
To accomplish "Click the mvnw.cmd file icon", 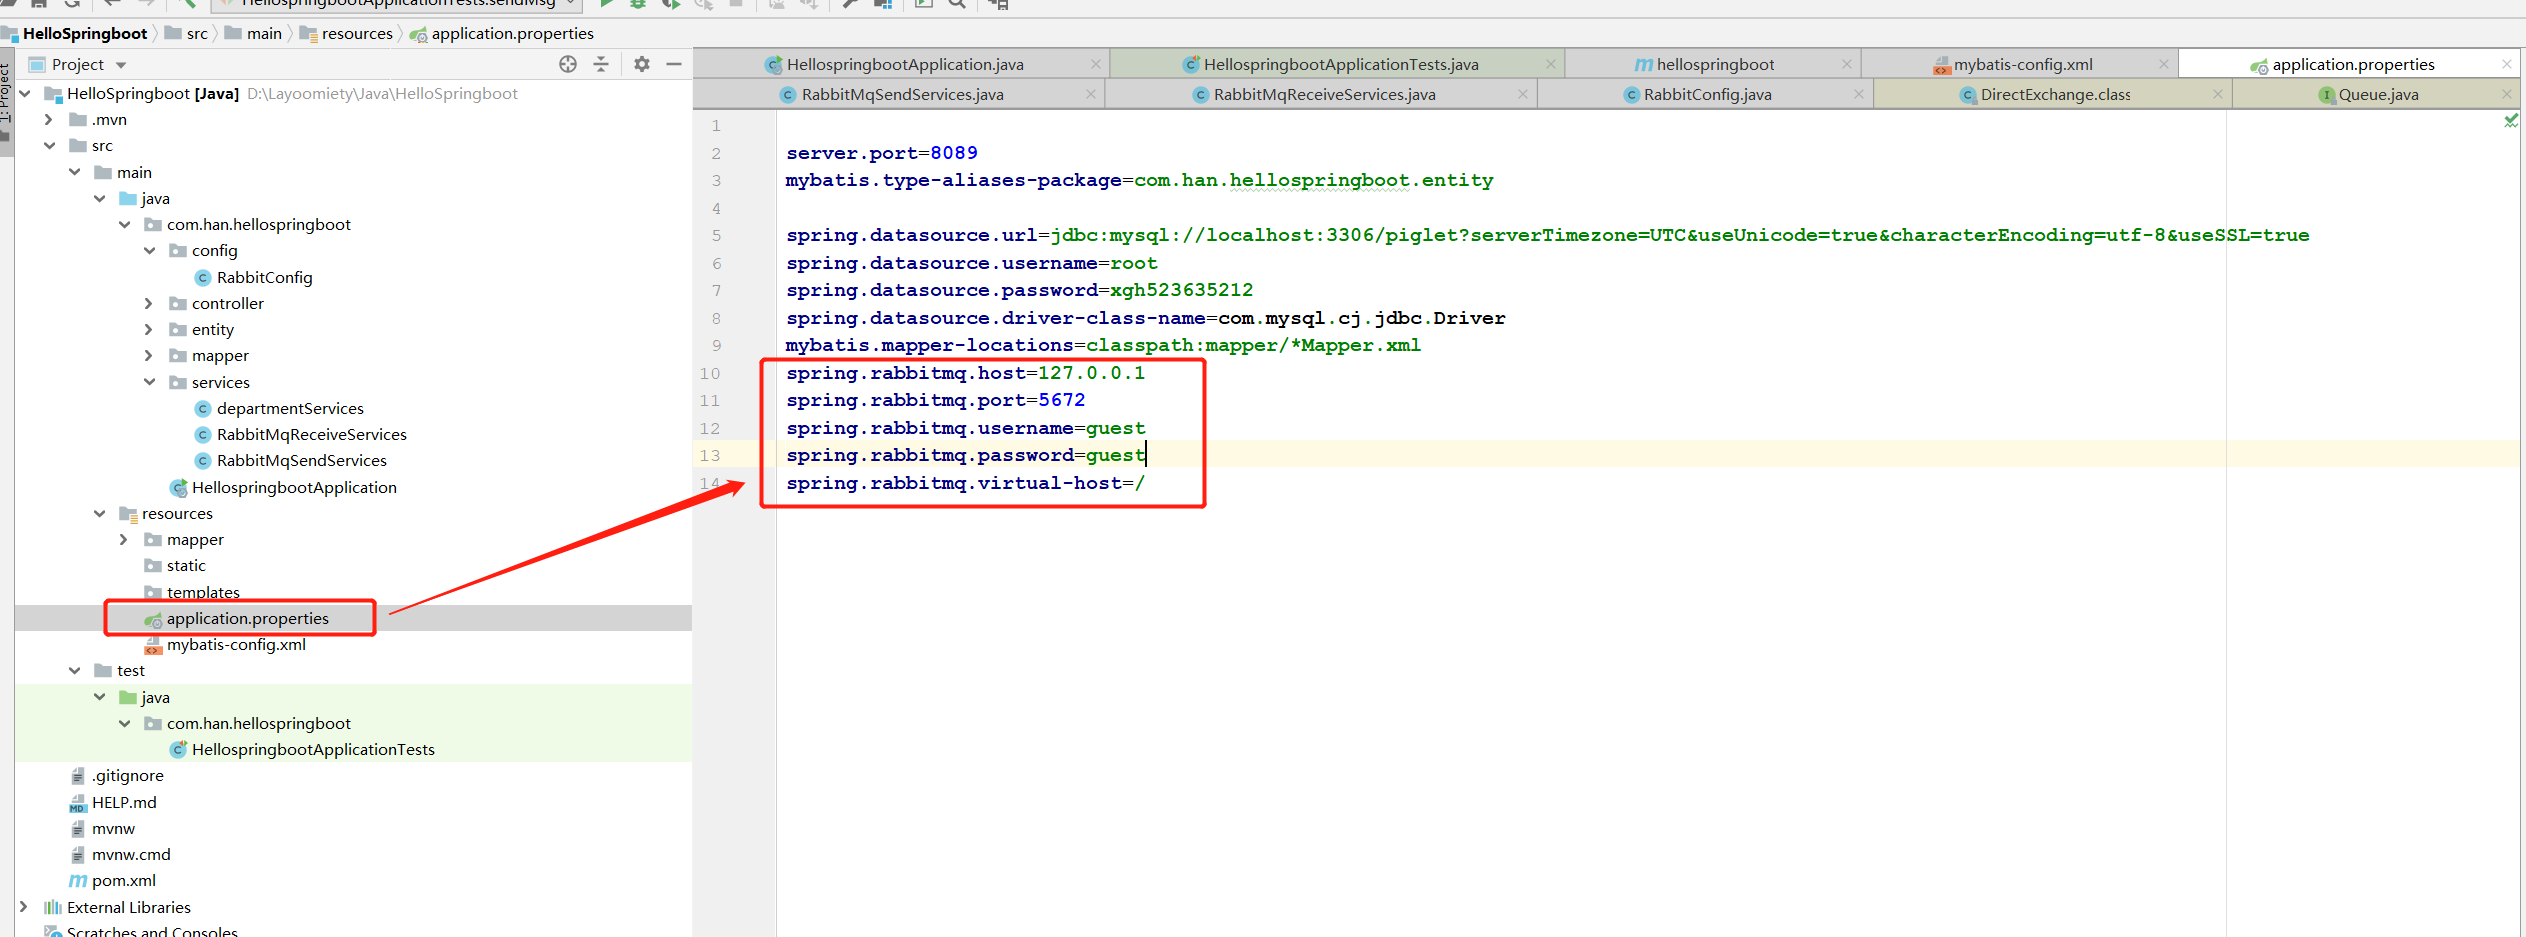I will [77, 855].
